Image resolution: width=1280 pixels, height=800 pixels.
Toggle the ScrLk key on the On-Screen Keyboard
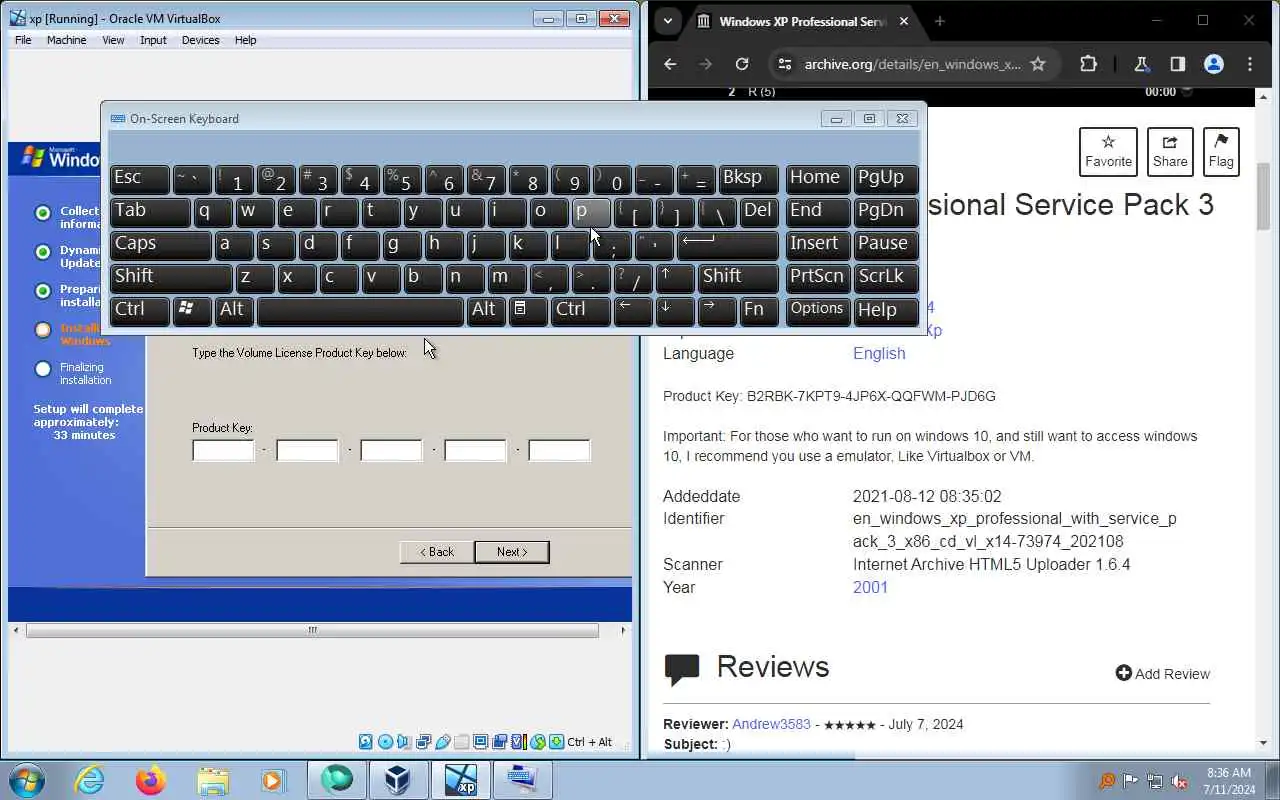coord(886,277)
